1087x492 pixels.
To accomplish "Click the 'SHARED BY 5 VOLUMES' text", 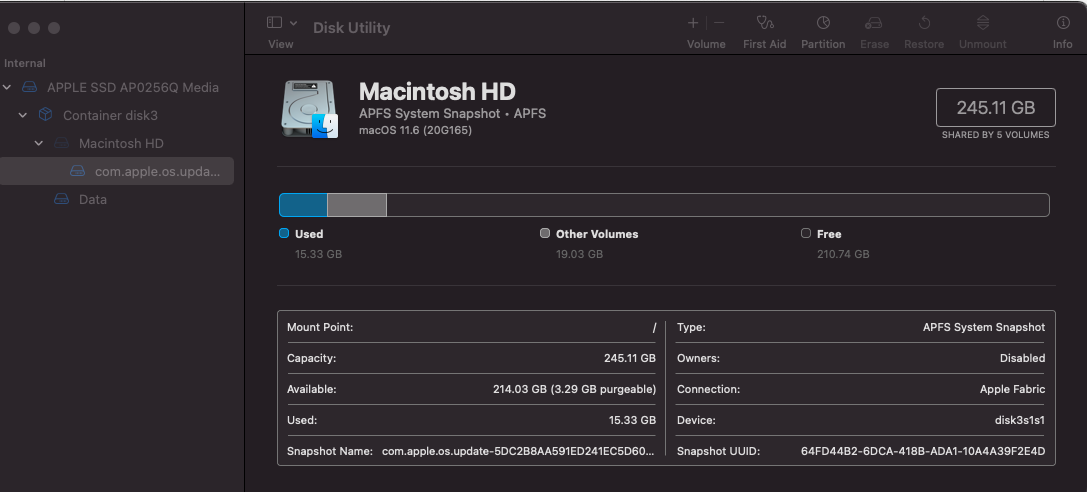I will 995,135.
